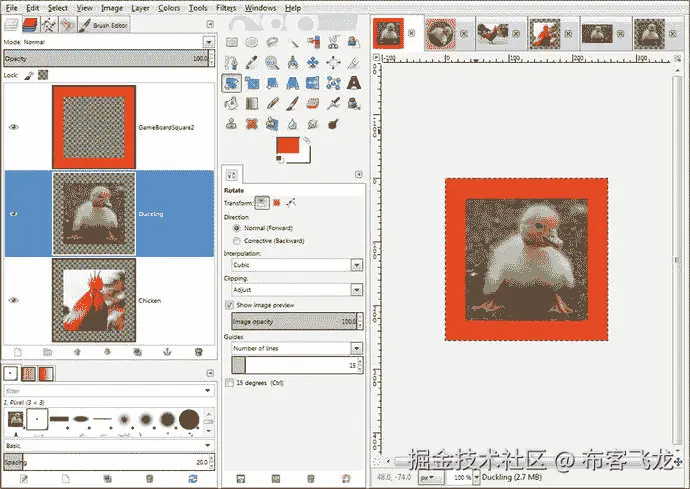Select the Rotate tool in toolbox
This screenshot has height=489, width=690.
(231, 83)
